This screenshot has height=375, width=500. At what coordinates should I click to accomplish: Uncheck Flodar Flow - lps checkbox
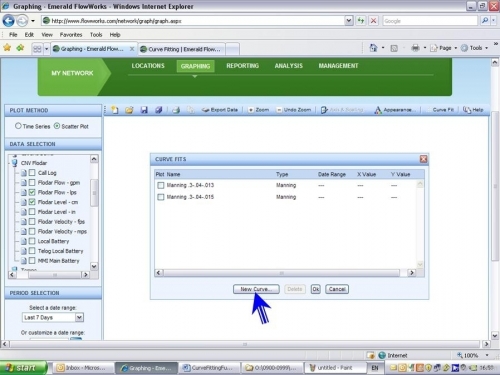click(x=32, y=192)
